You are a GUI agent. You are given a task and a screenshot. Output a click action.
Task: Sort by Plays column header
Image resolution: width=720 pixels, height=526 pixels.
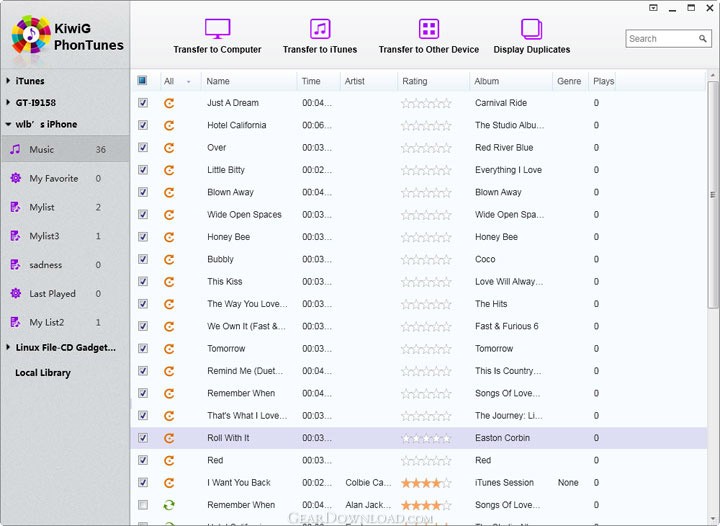point(603,81)
